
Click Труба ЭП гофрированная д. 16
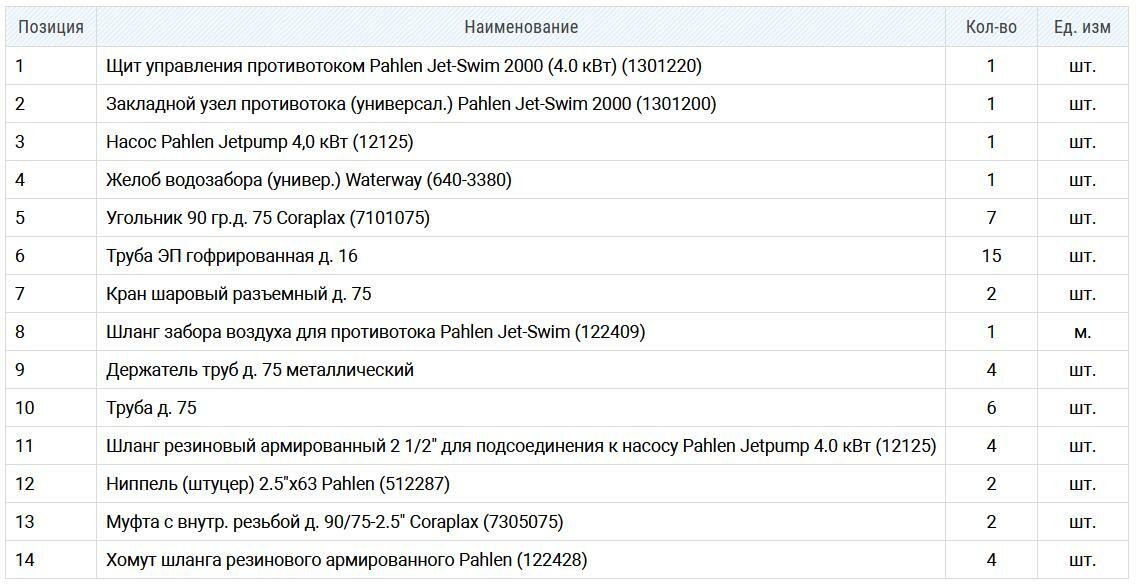[232, 256]
